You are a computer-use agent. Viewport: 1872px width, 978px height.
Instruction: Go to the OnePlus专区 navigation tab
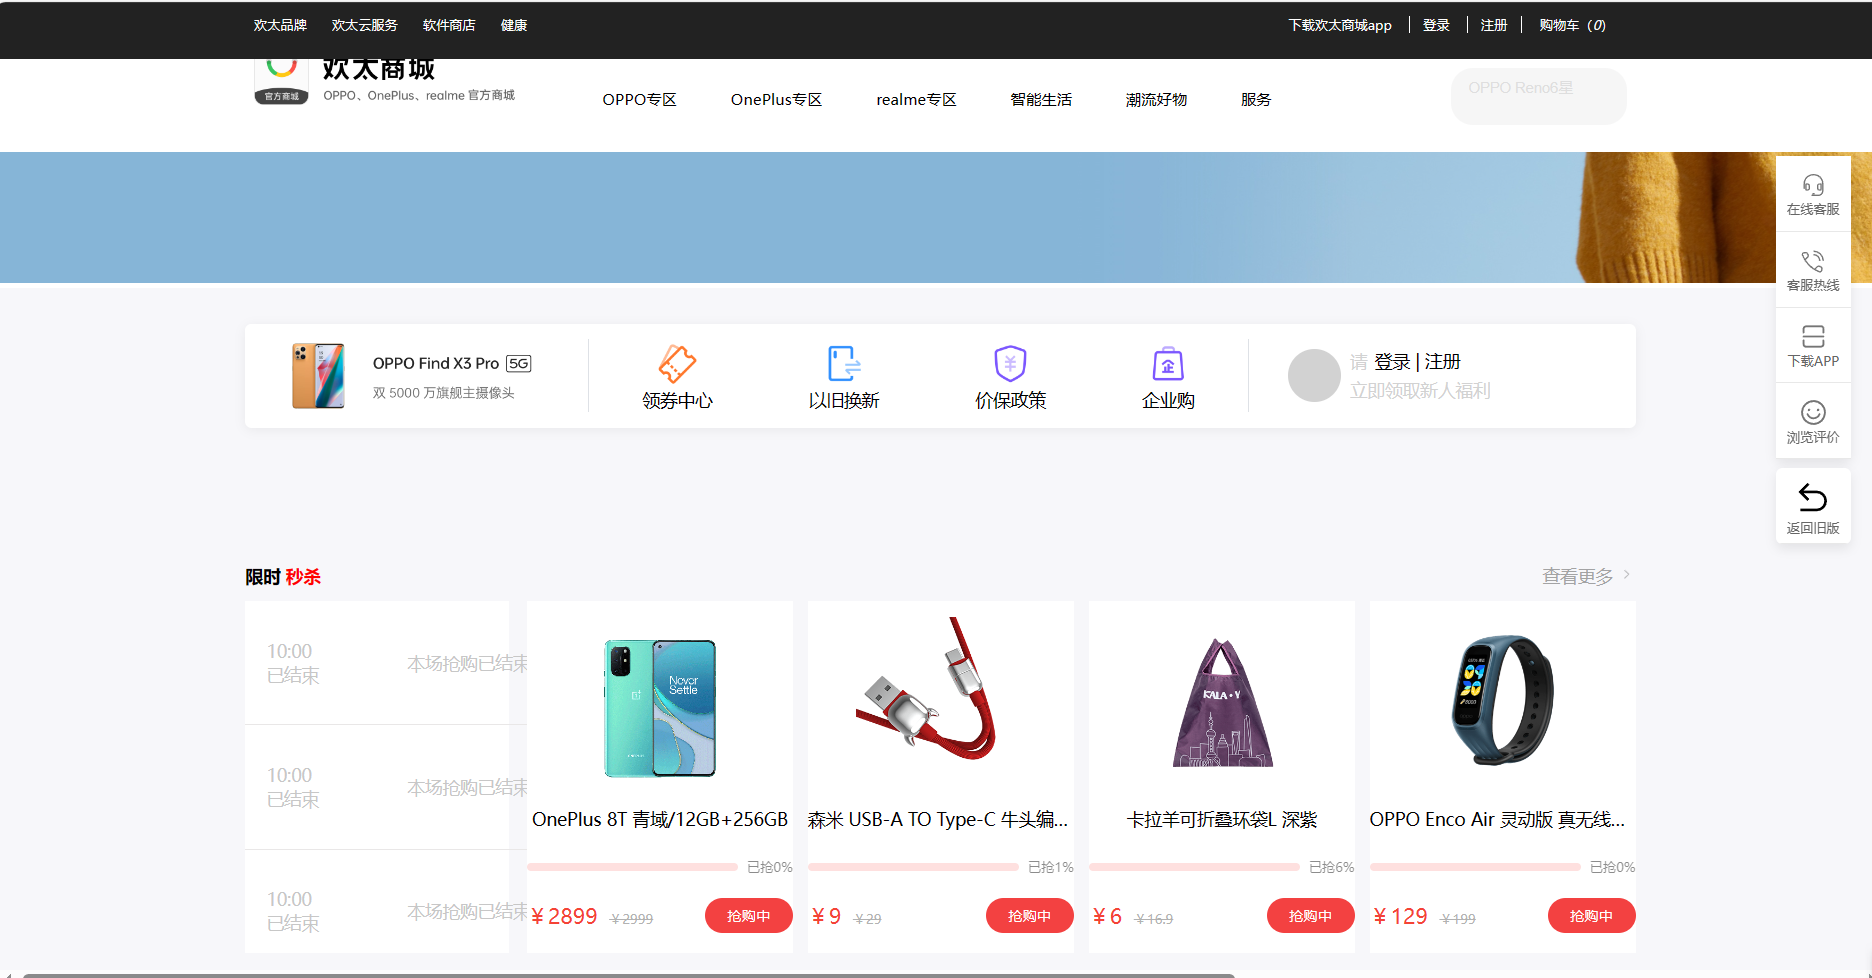point(776,100)
